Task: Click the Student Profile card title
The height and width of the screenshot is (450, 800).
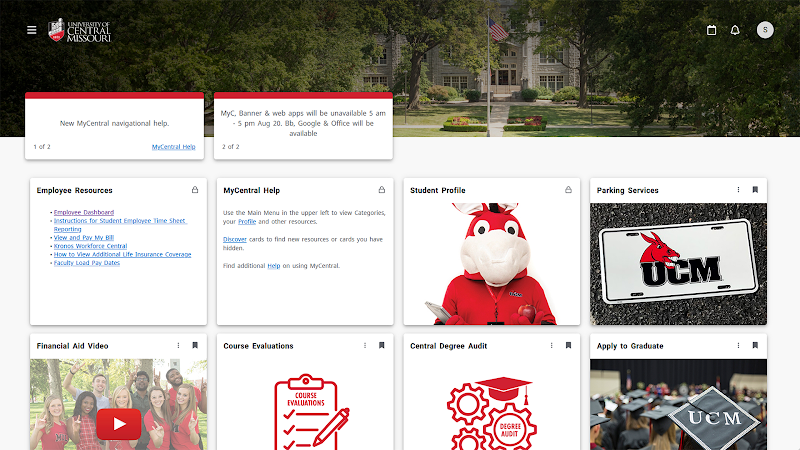Action: pyautogui.click(x=438, y=190)
